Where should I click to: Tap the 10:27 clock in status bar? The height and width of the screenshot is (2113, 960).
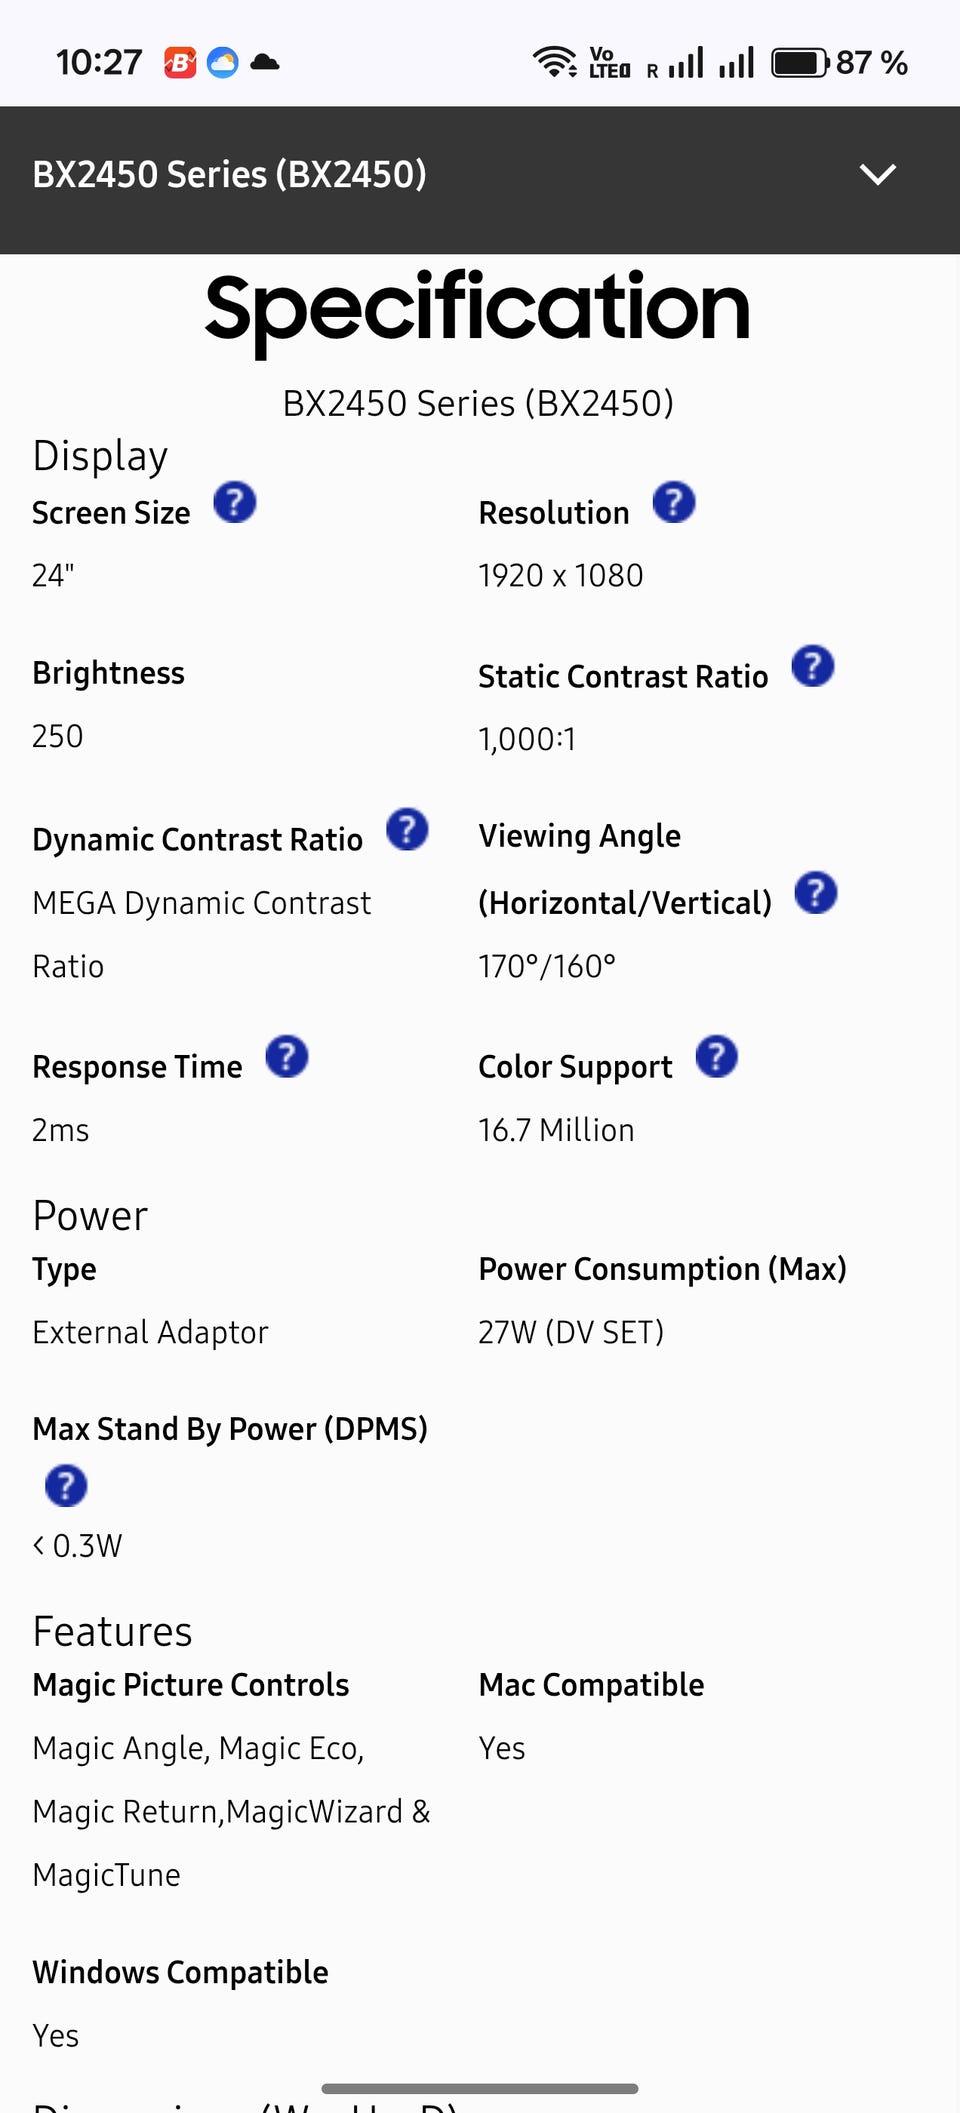click(99, 63)
